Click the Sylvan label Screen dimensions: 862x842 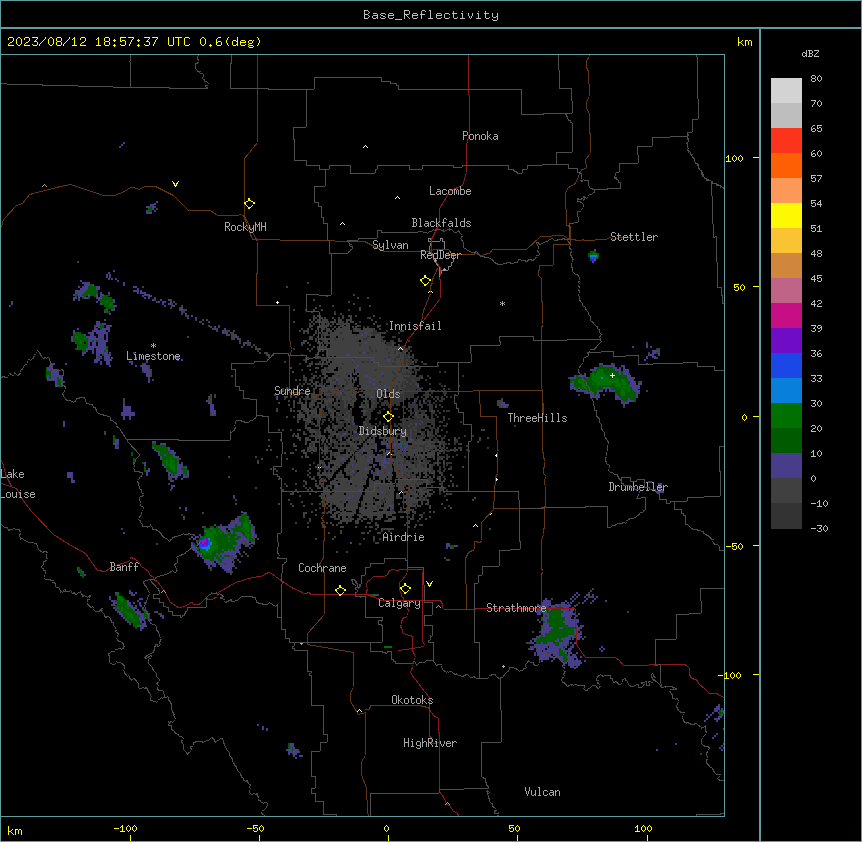coord(390,245)
